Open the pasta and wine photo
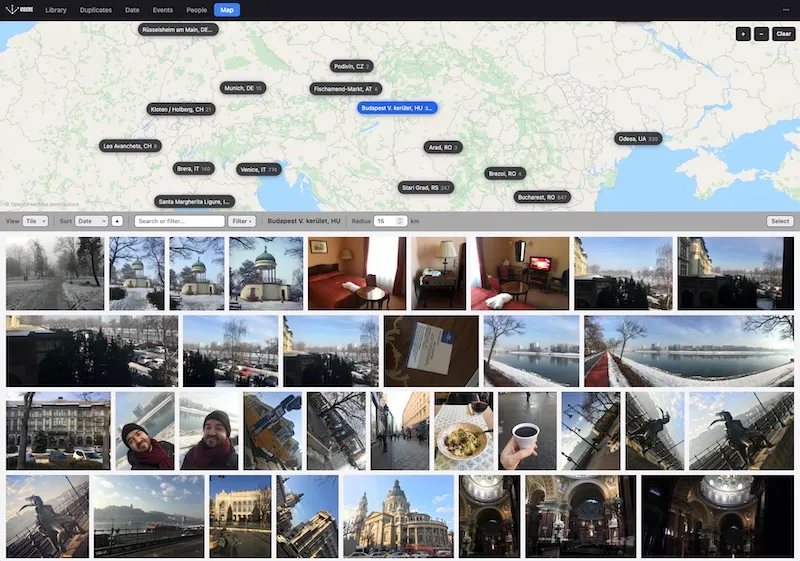Viewport: 800px width, 561px height. pyautogui.click(x=464, y=430)
